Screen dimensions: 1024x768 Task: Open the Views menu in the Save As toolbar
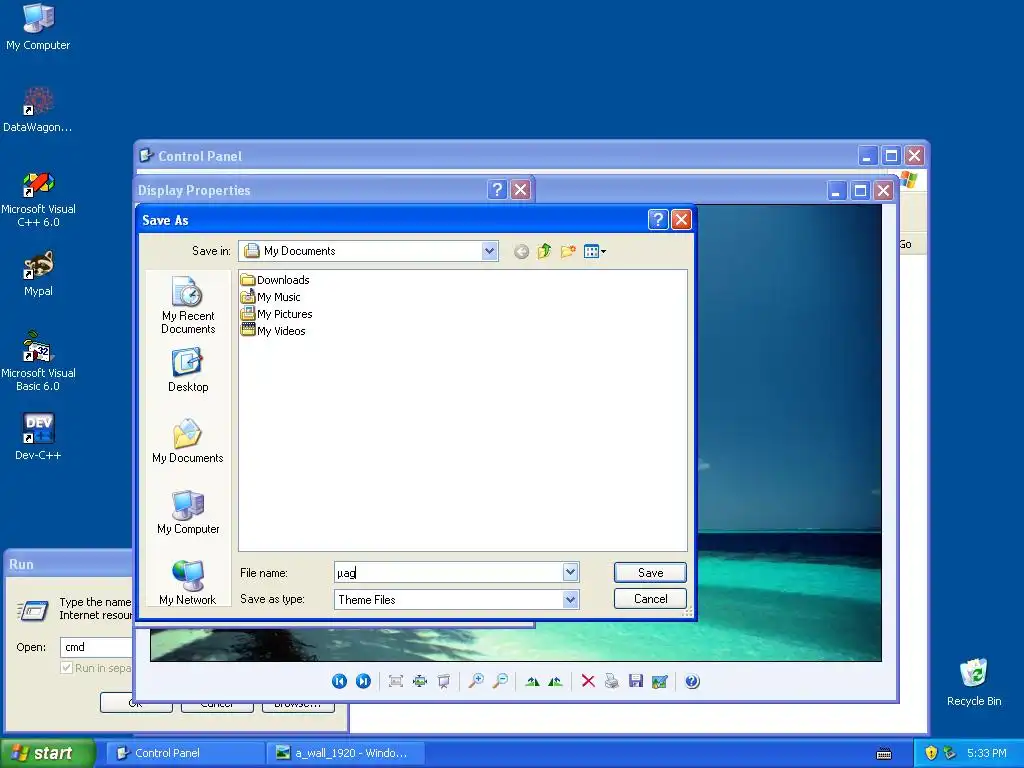594,251
